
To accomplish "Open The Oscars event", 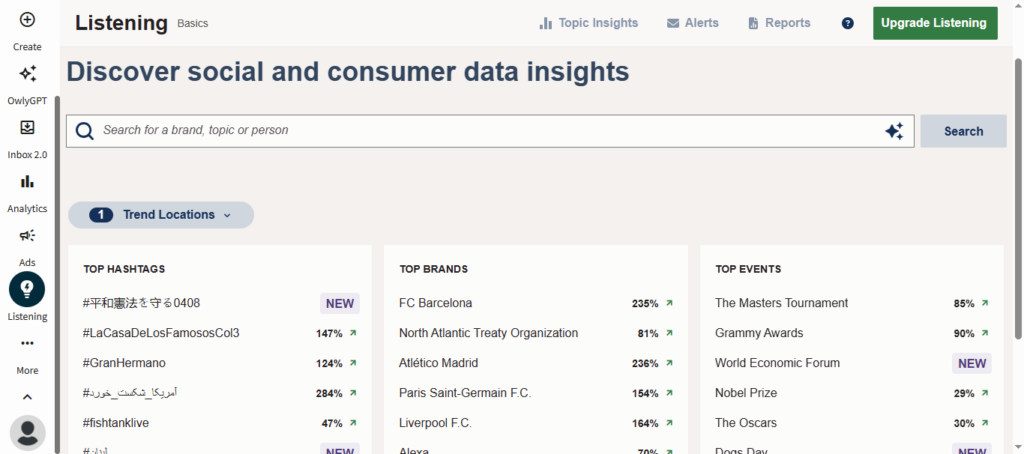I will [746, 423].
